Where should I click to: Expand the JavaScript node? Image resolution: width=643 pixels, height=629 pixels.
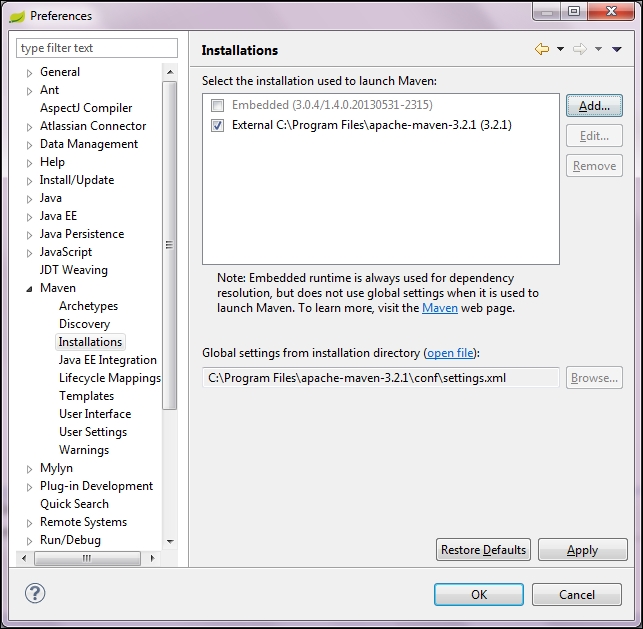pos(30,253)
